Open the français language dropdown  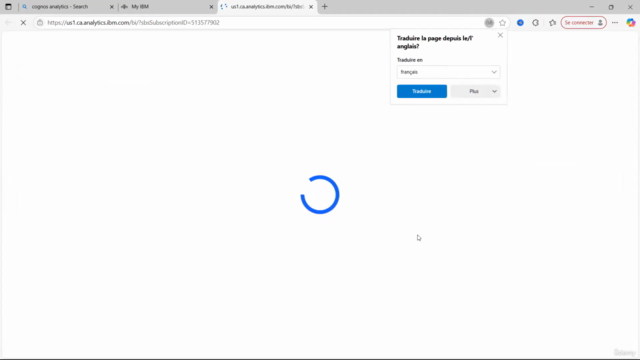(448, 72)
